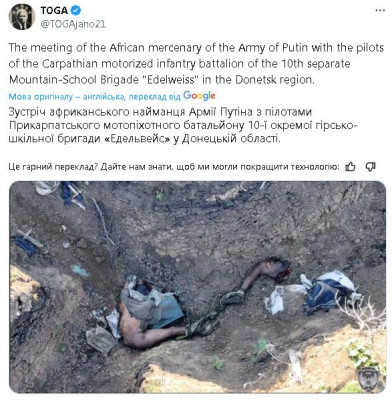Viewport: 392px width, 400px height.
Task: Click the Google logo in the translation line
Action: [199, 96]
